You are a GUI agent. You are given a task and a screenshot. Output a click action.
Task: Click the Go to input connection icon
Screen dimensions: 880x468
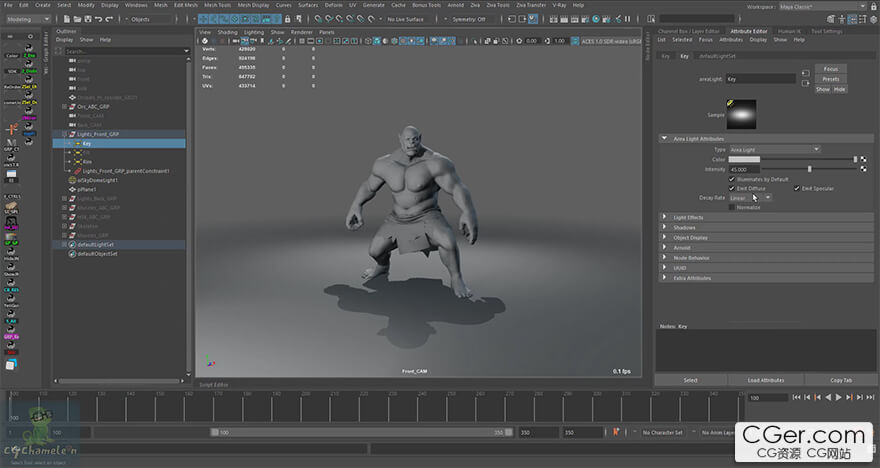click(x=805, y=74)
